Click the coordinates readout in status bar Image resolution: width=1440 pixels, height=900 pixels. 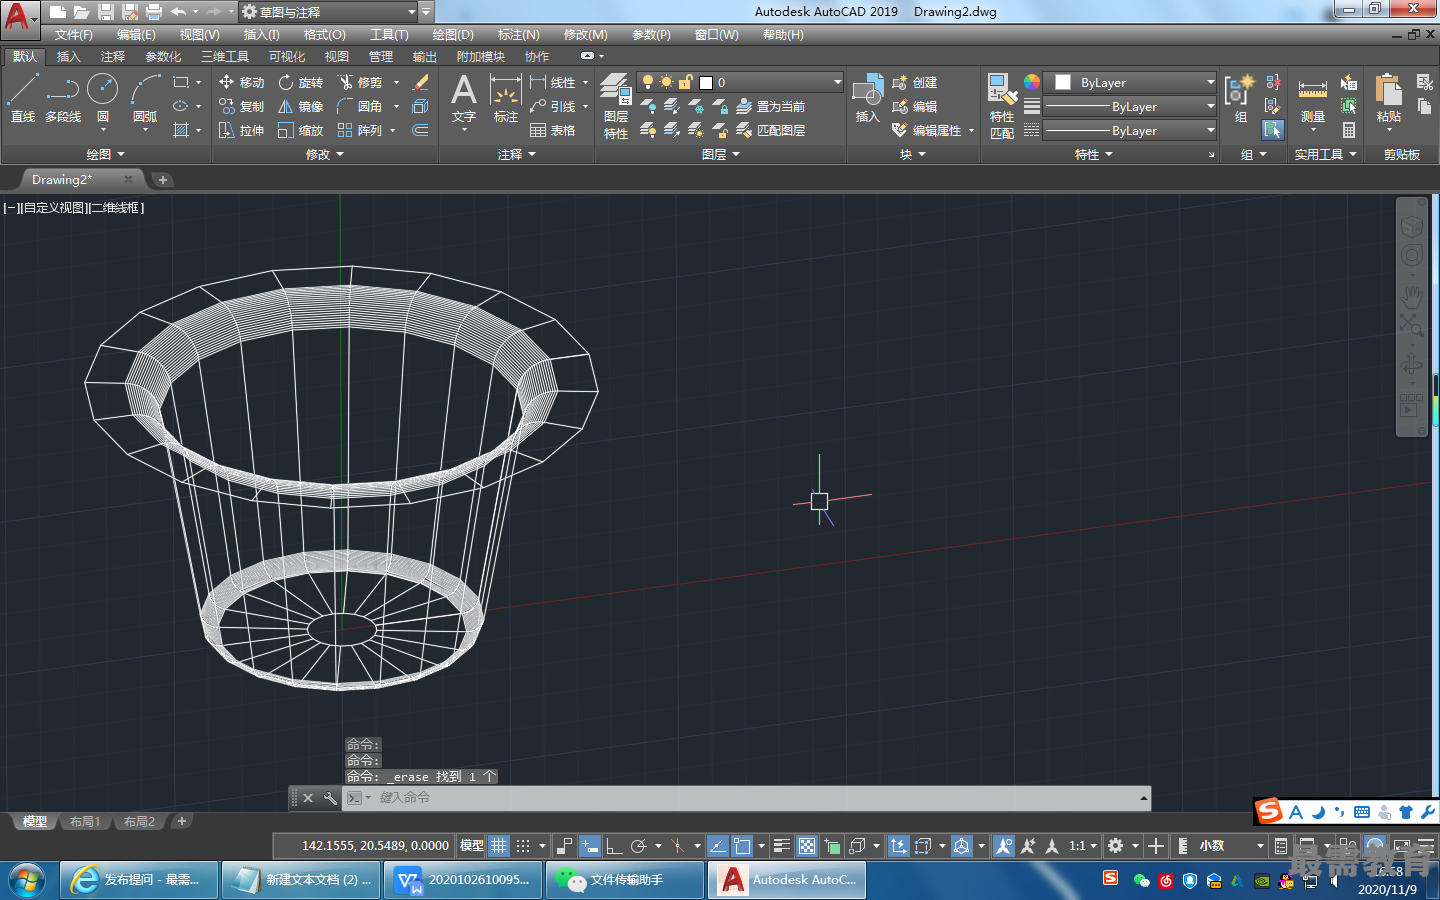pyautogui.click(x=374, y=846)
